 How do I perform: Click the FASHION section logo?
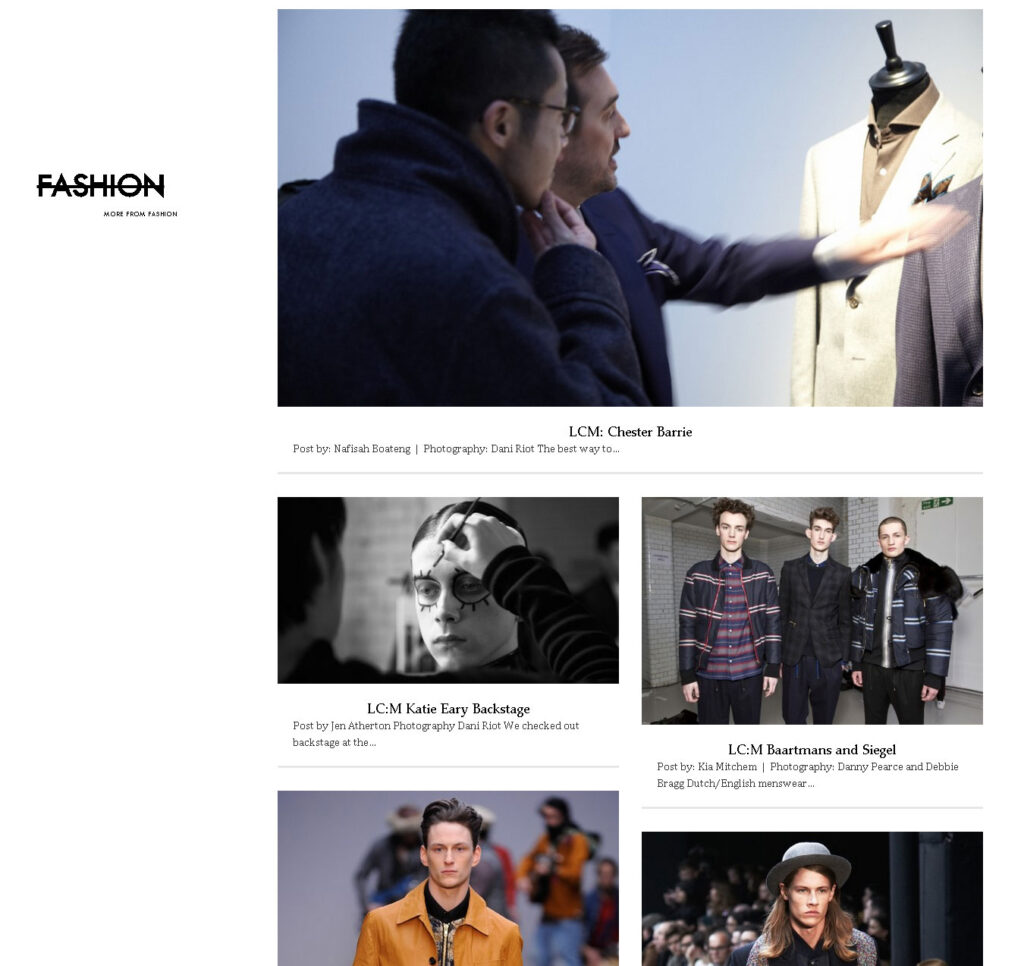click(x=101, y=185)
